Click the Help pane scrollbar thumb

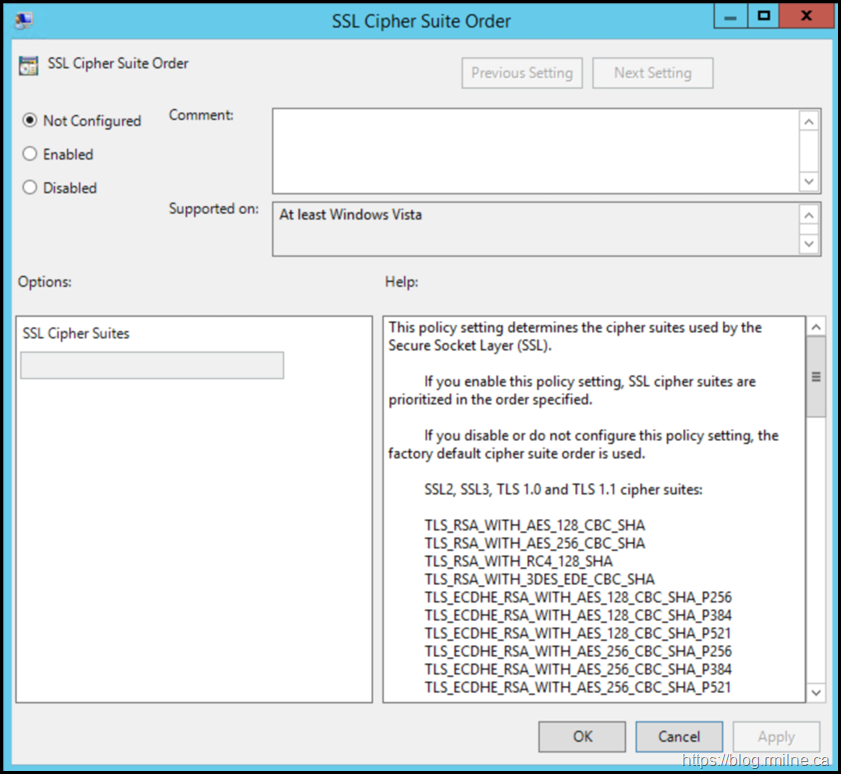[x=816, y=377]
